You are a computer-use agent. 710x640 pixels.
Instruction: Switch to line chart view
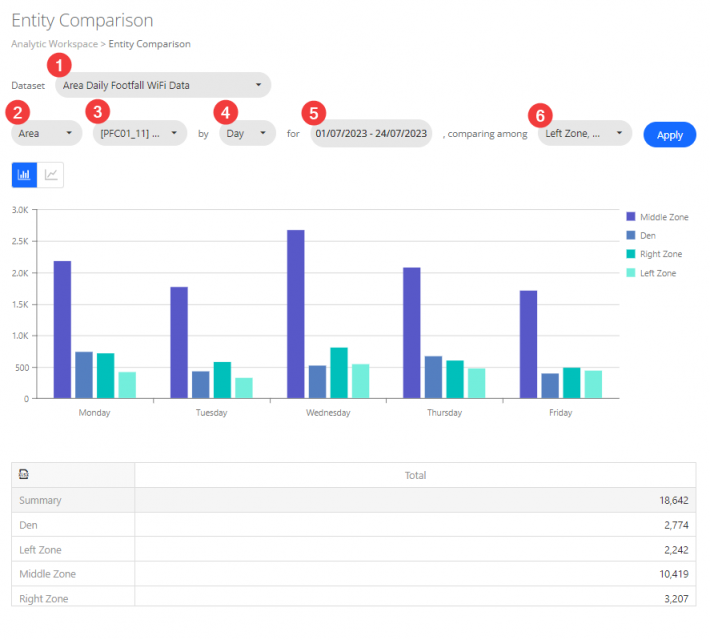(x=51, y=175)
